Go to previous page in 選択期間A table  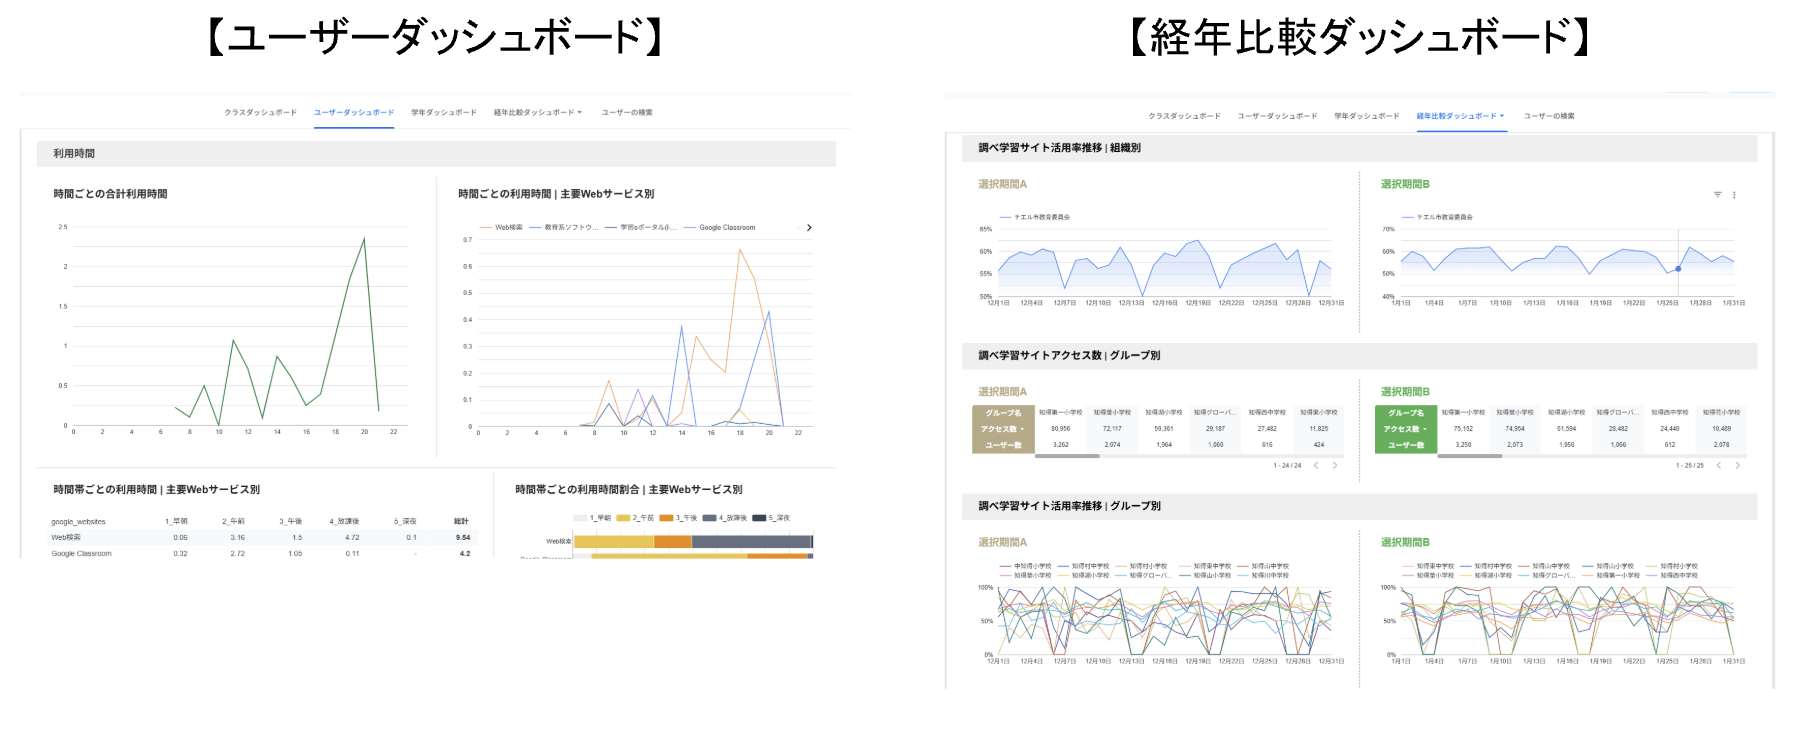tap(1316, 465)
